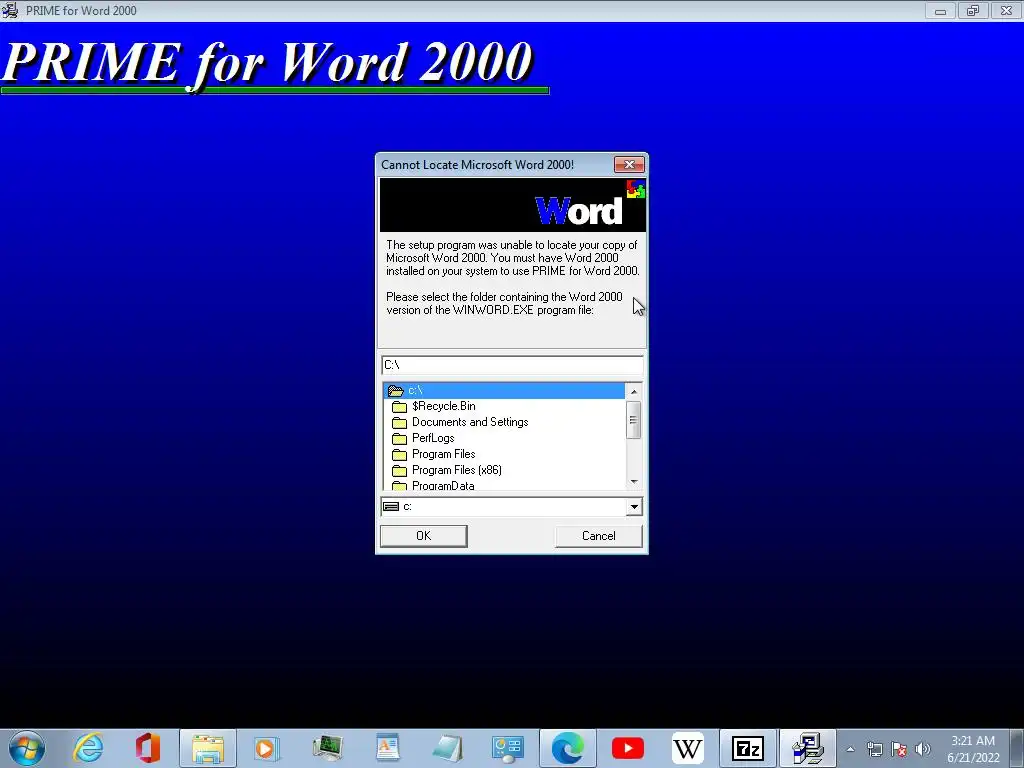1024x768 pixels.
Task: Show hidden system tray icons
Action: pos(850,749)
